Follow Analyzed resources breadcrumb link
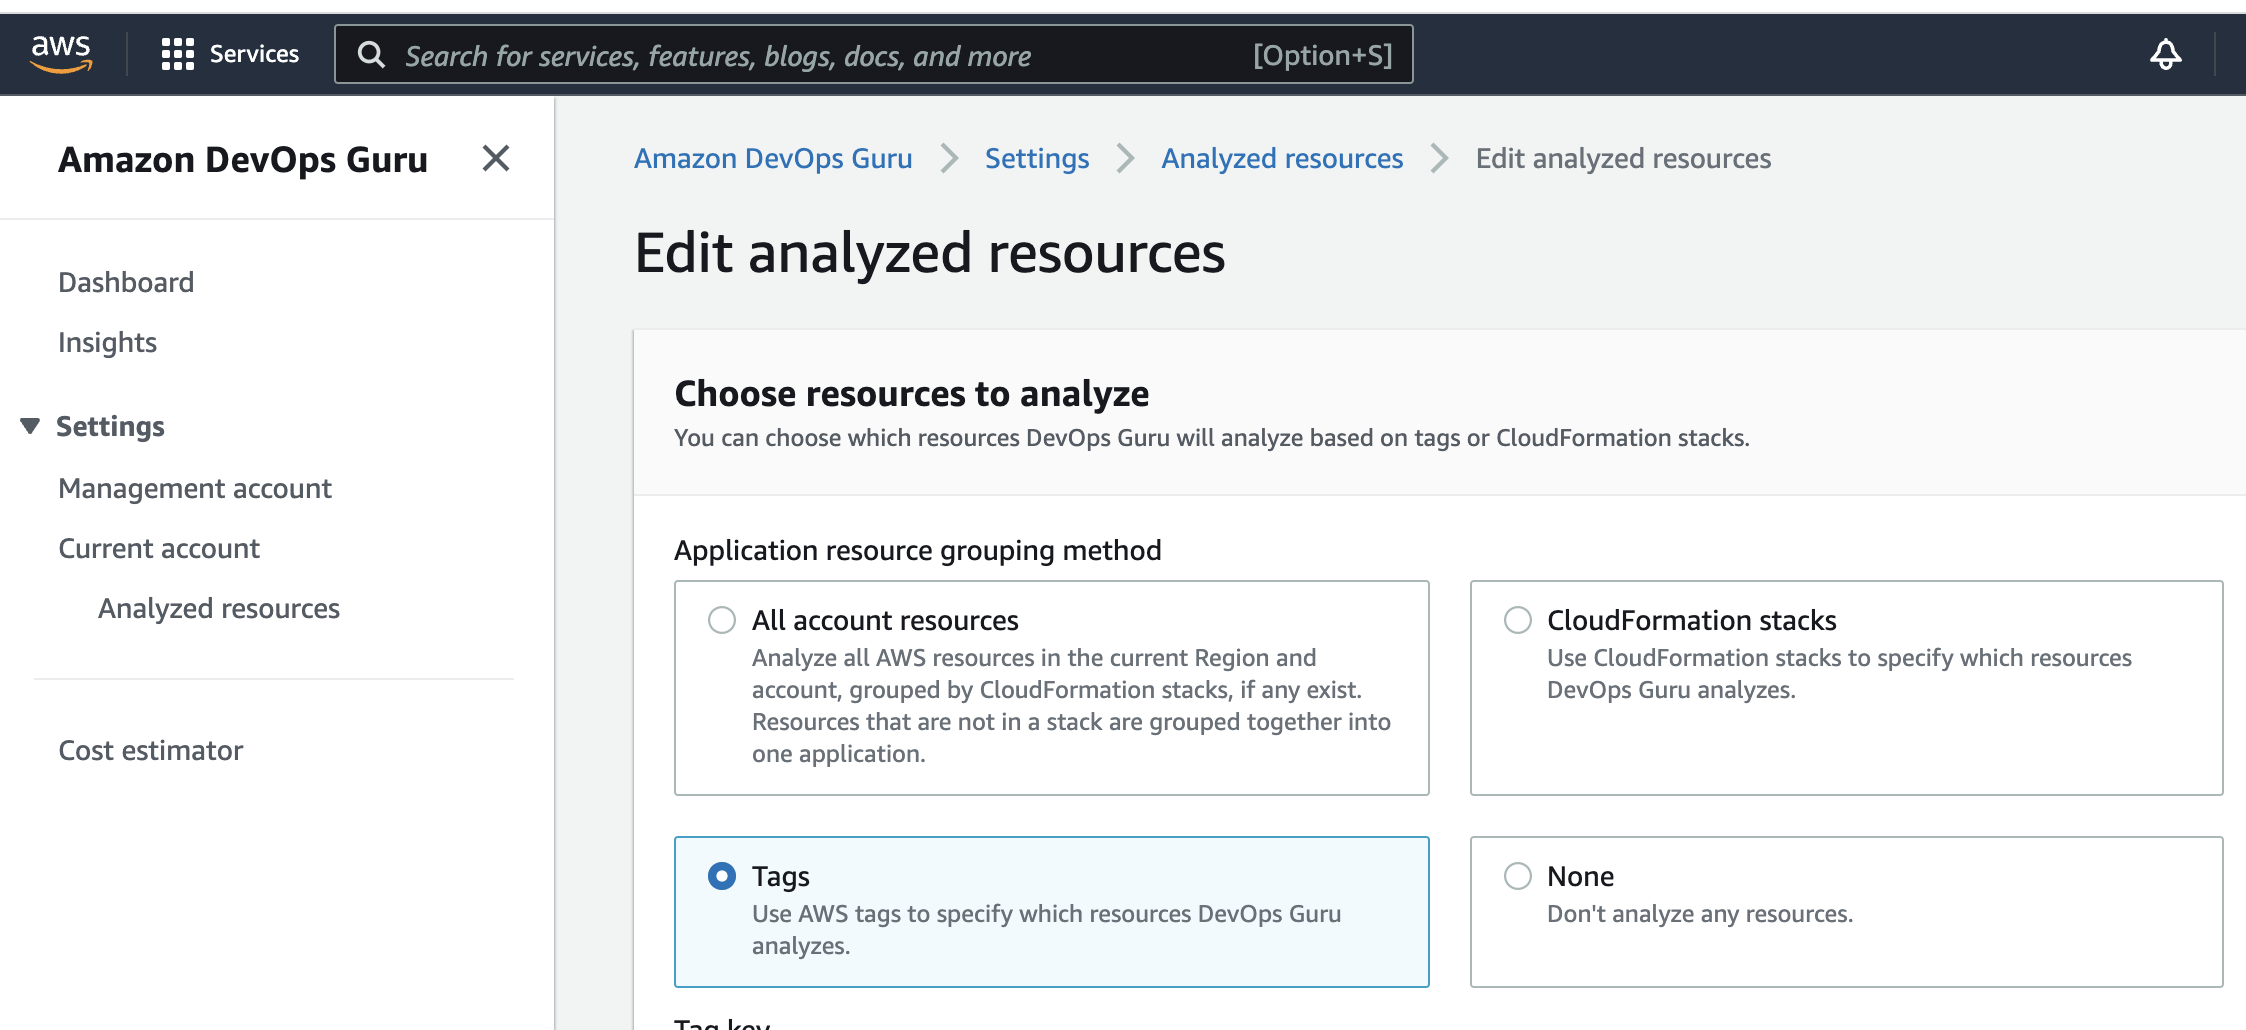This screenshot has height=1030, width=2246. 1282,158
